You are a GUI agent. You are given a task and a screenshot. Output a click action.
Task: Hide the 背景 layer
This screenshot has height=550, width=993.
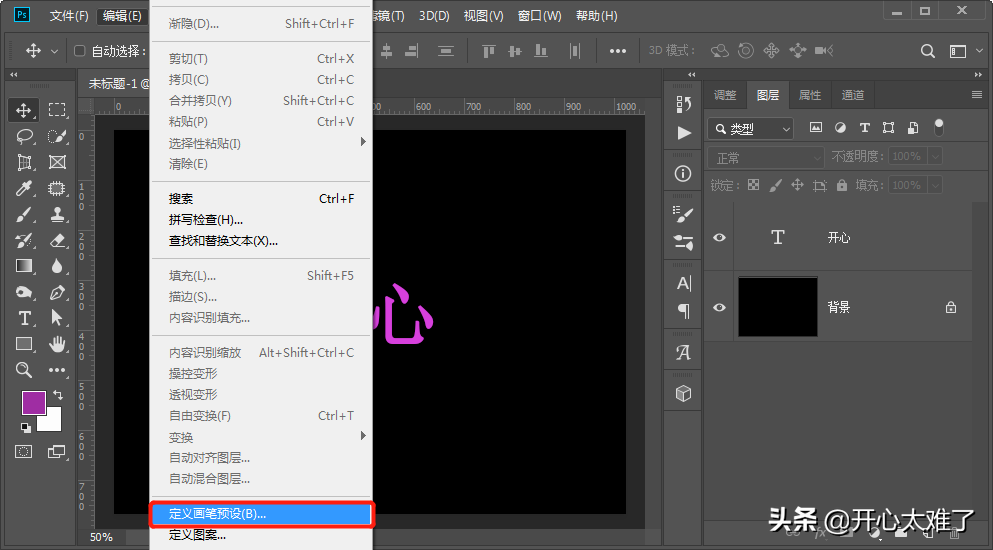[719, 307]
